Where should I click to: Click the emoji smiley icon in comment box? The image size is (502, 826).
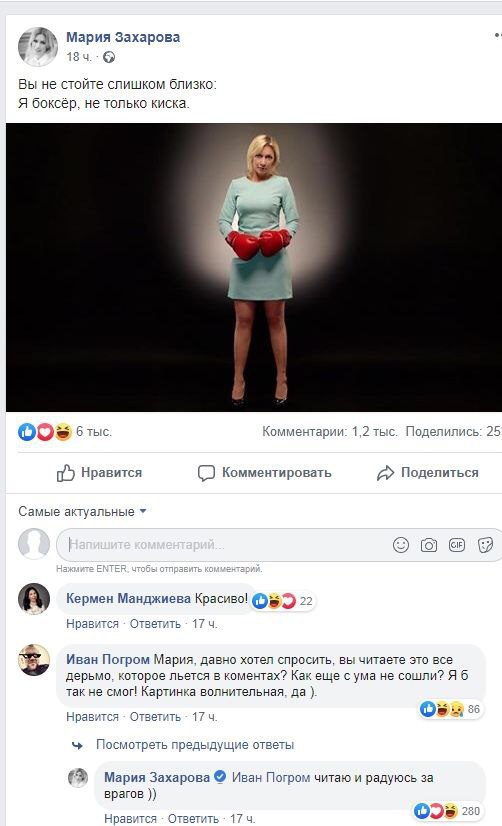click(401, 545)
